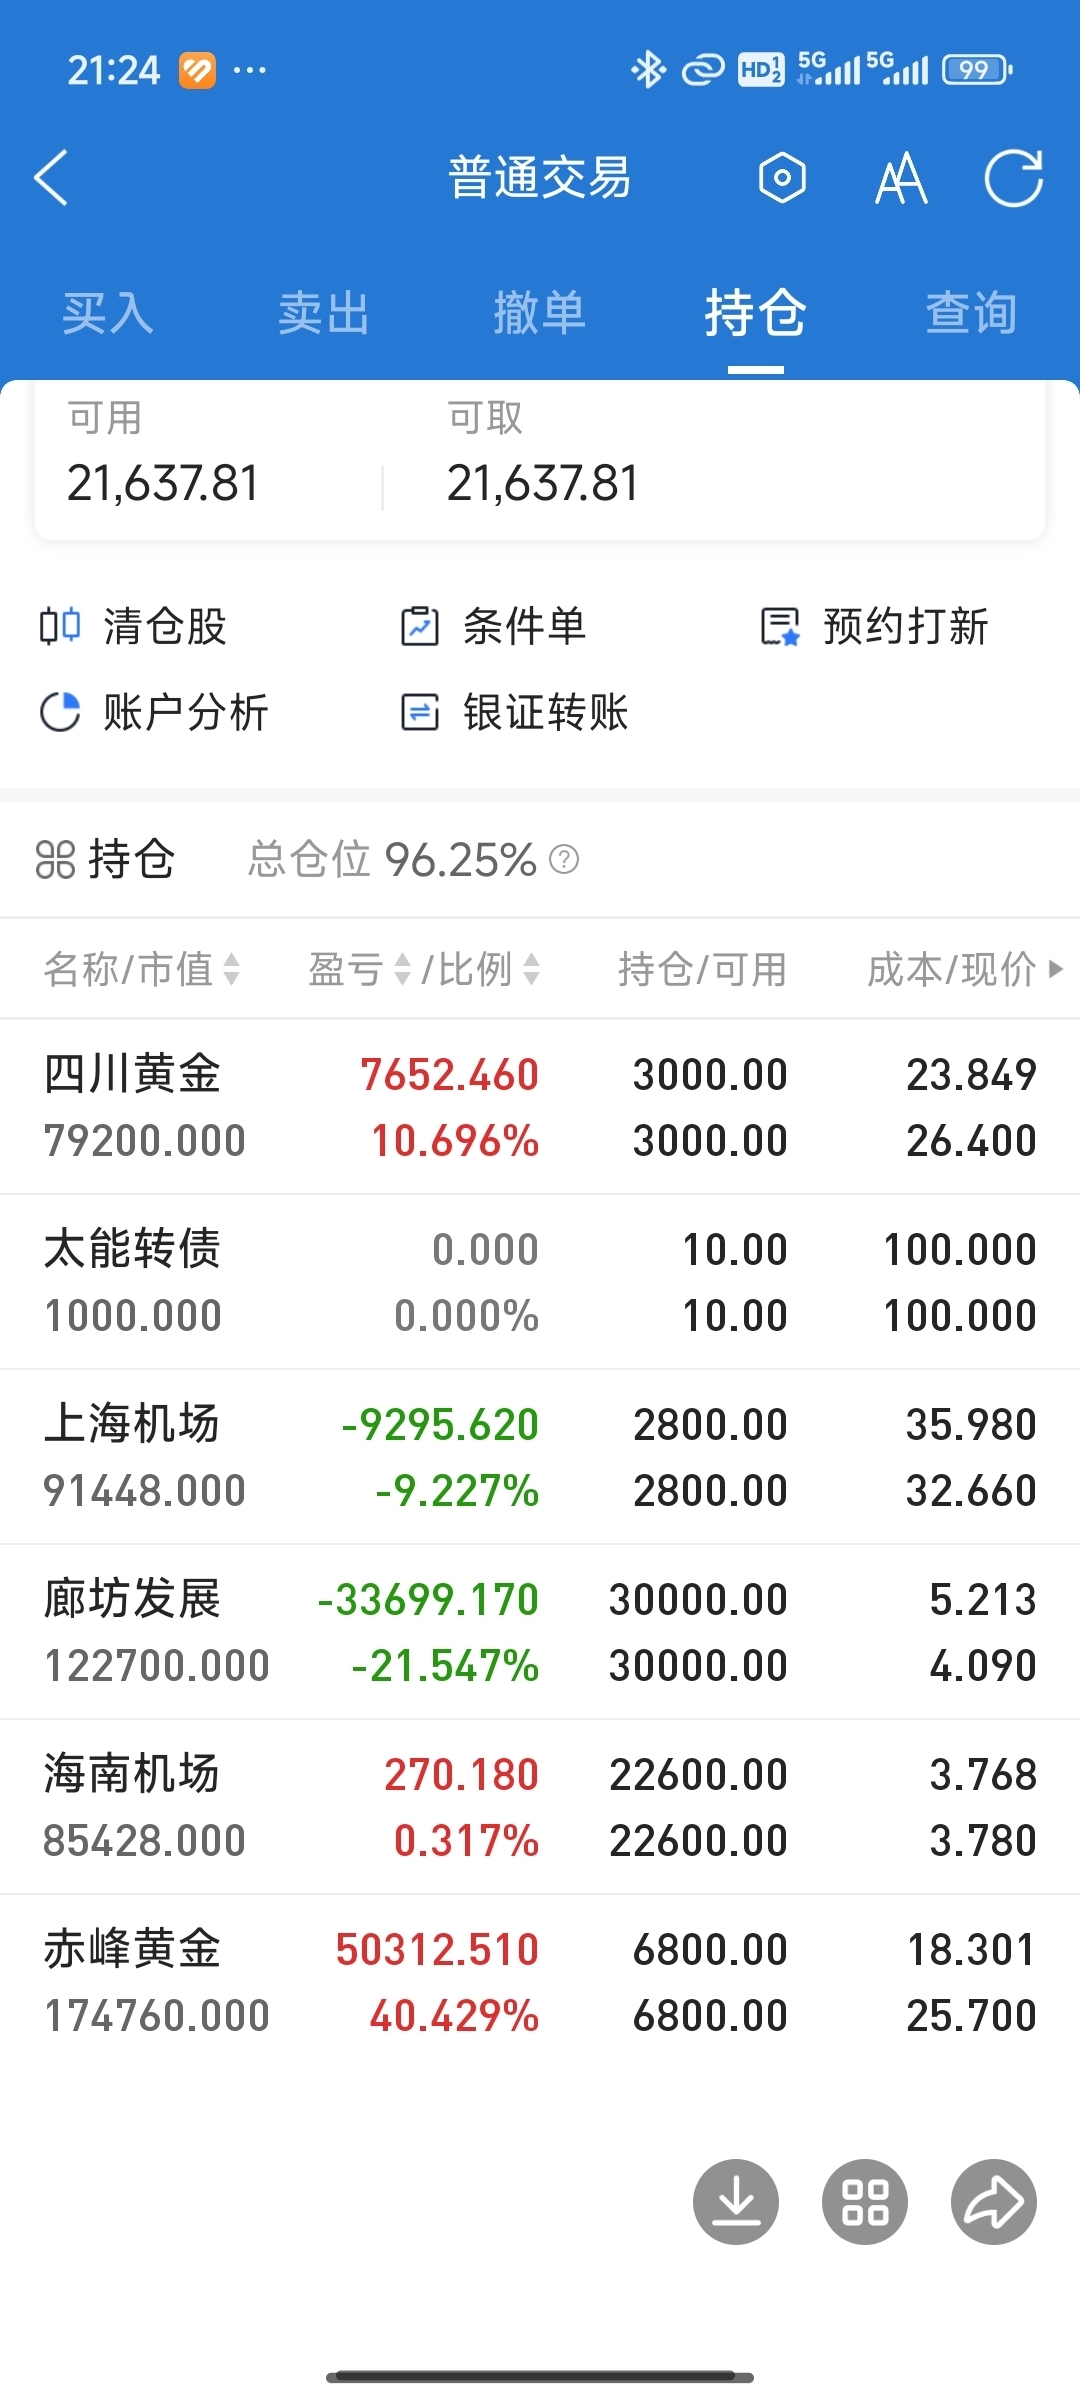Image resolution: width=1080 pixels, height=2400 pixels.
Task: Go back with the left arrow icon
Action: click(51, 178)
